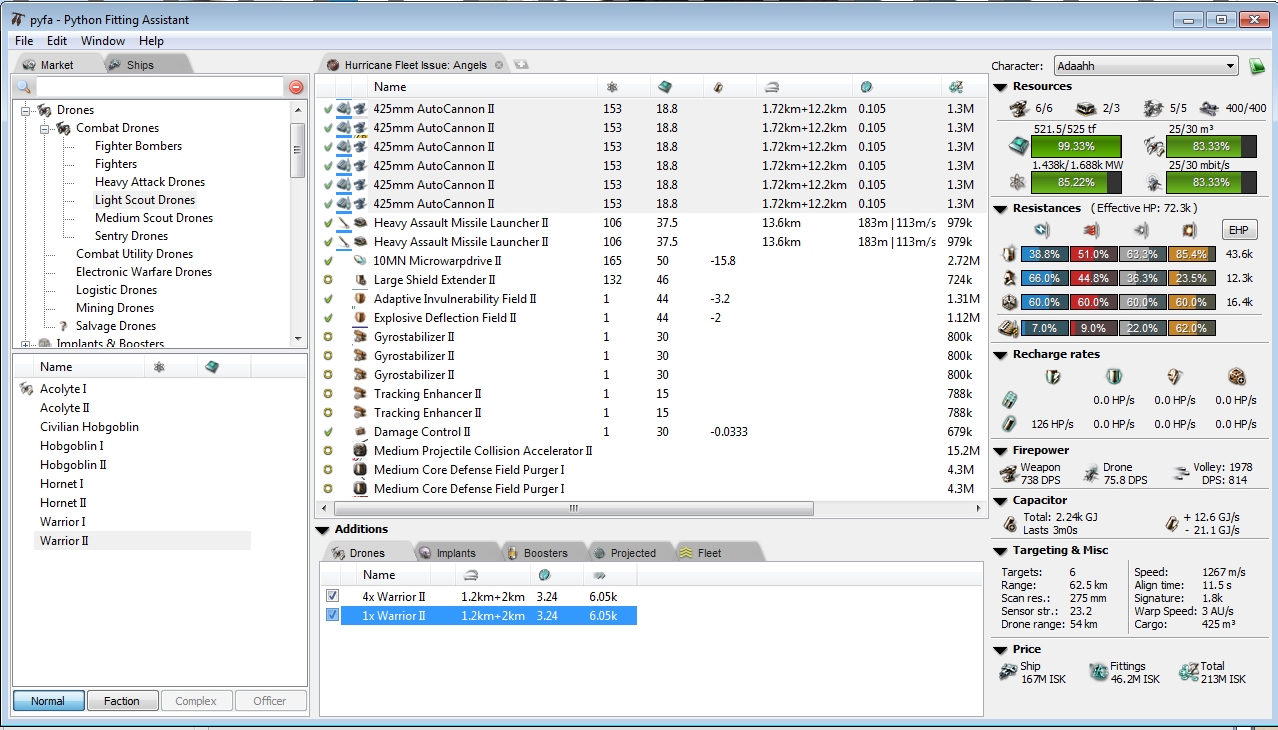This screenshot has height=730, width=1278.
Task: Open the Edit menu
Action: coord(57,41)
